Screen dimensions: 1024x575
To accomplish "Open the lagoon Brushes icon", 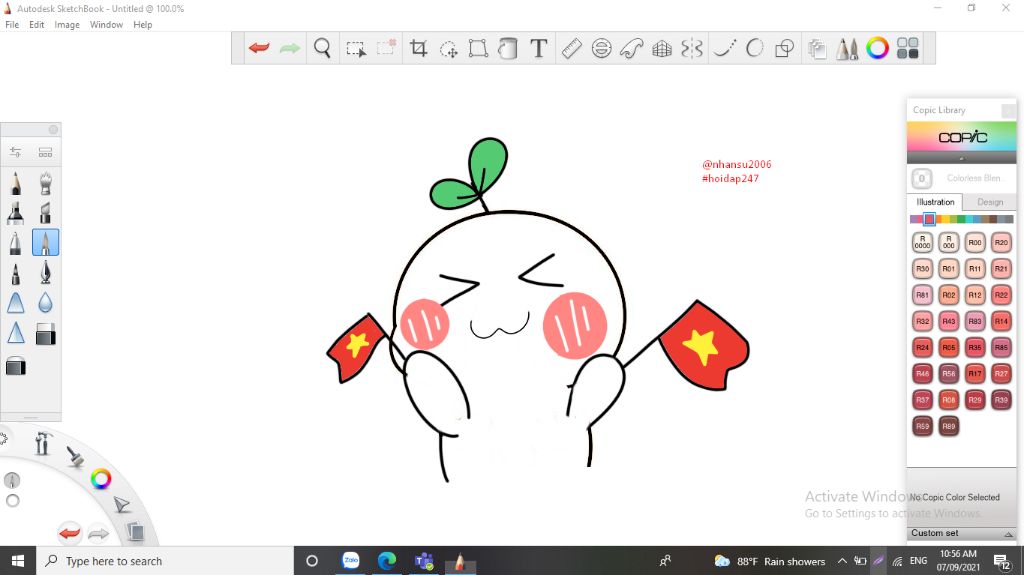I will 75,455.
